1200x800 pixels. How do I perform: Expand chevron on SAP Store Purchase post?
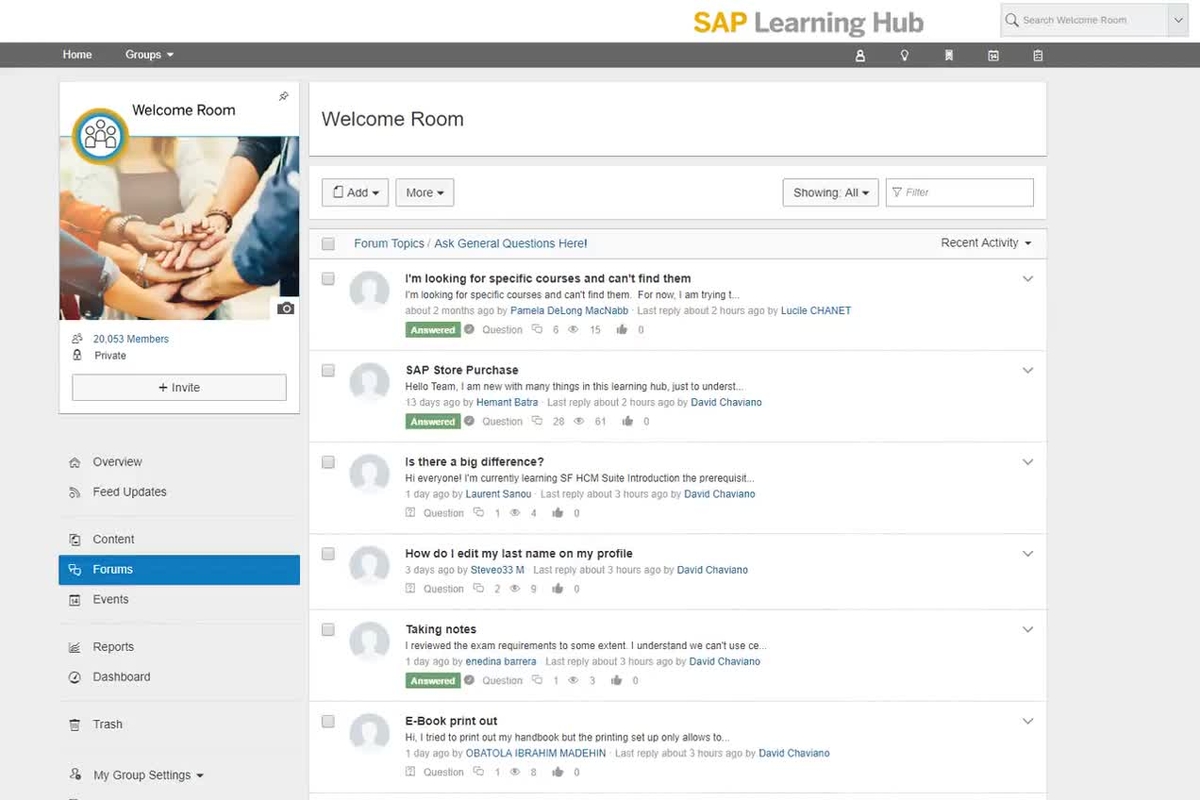[1027, 370]
